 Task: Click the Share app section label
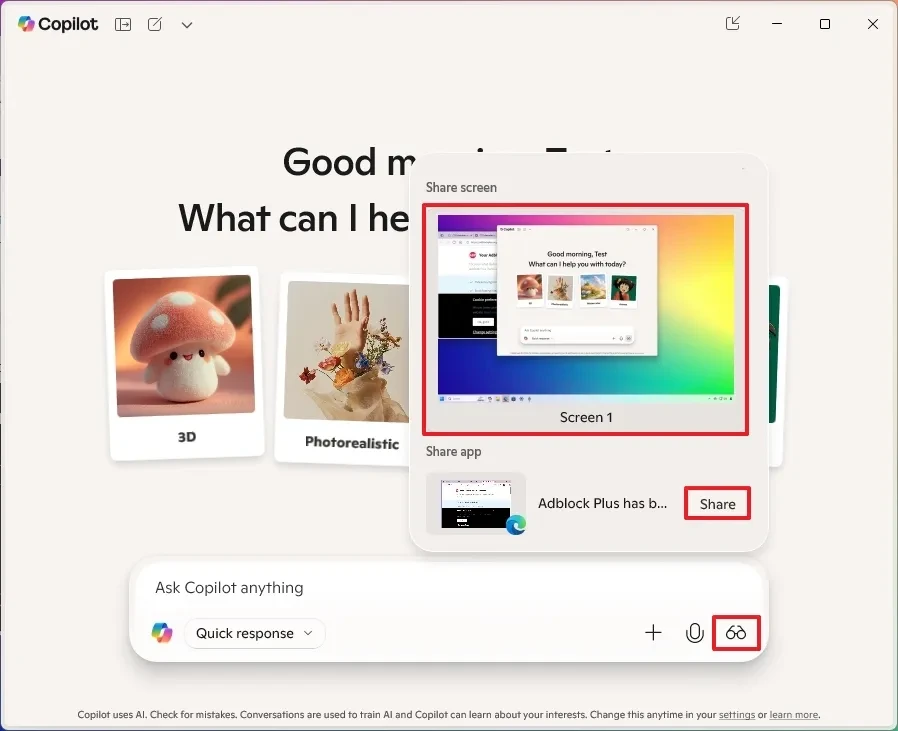point(453,451)
